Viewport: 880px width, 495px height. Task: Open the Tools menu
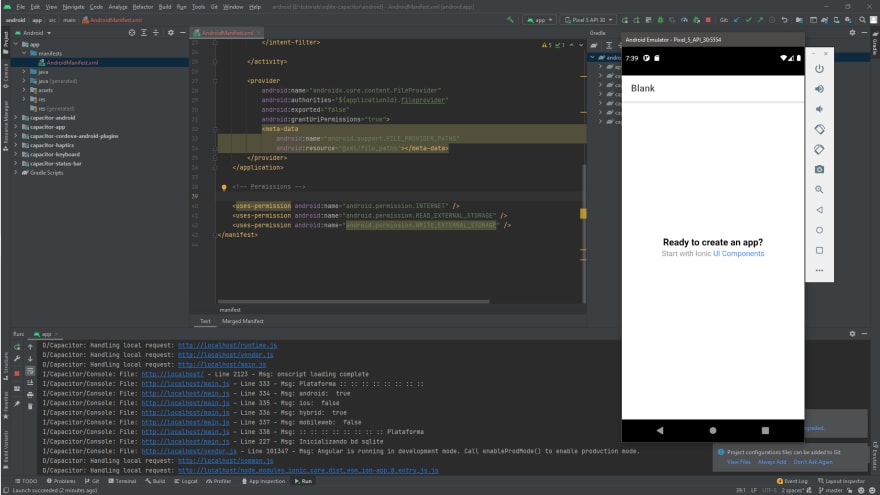pos(199,7)
